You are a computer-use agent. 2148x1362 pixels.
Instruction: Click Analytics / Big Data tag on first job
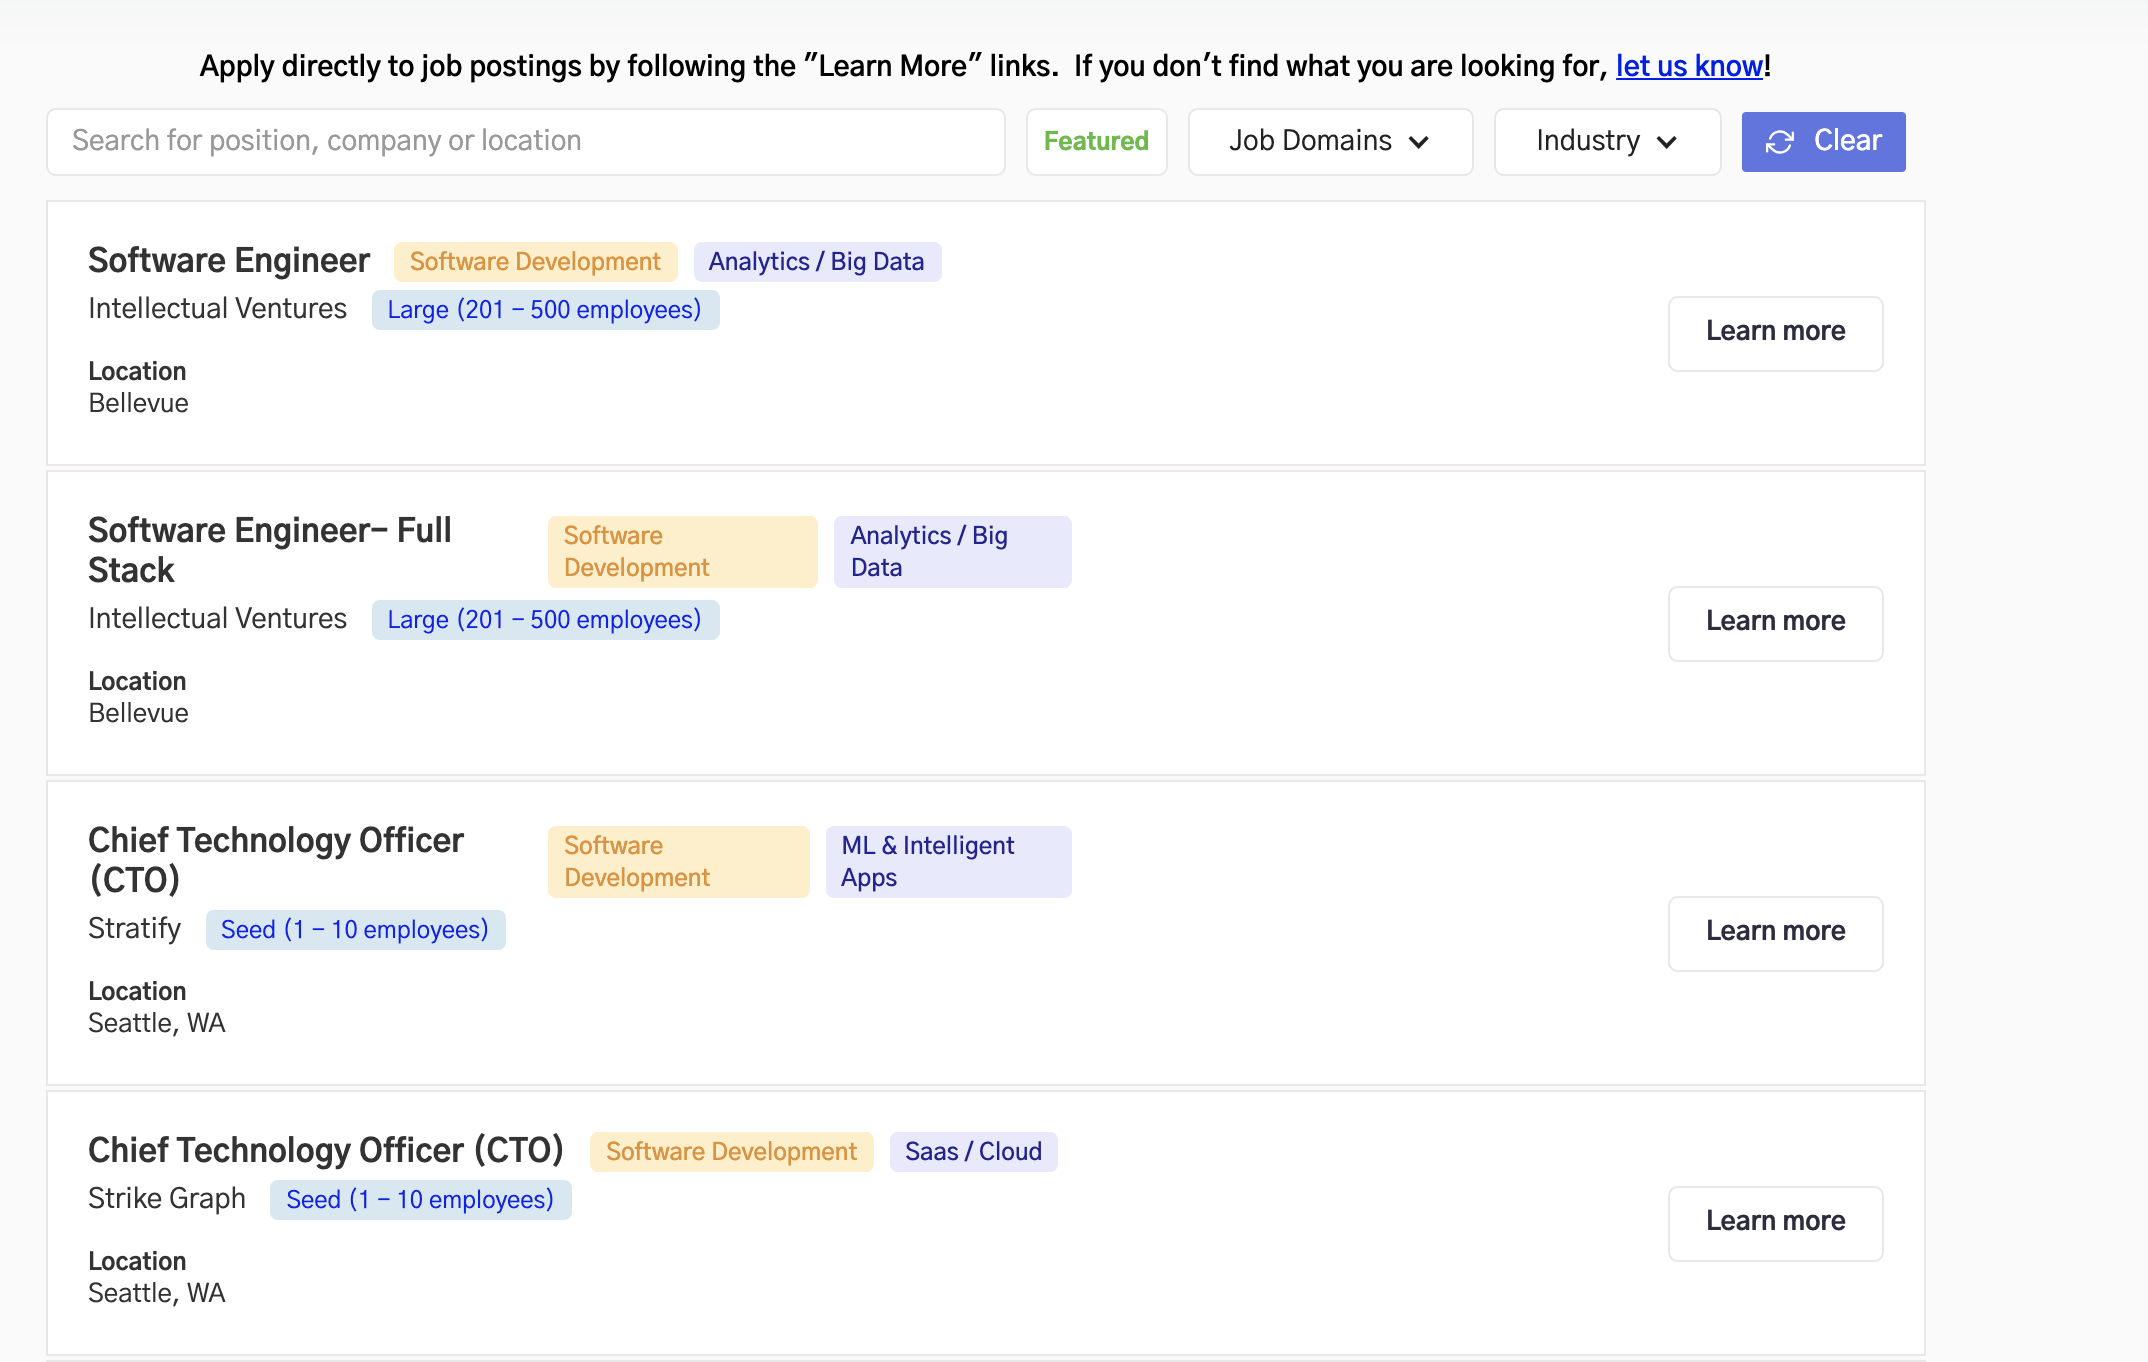point(816,262)
